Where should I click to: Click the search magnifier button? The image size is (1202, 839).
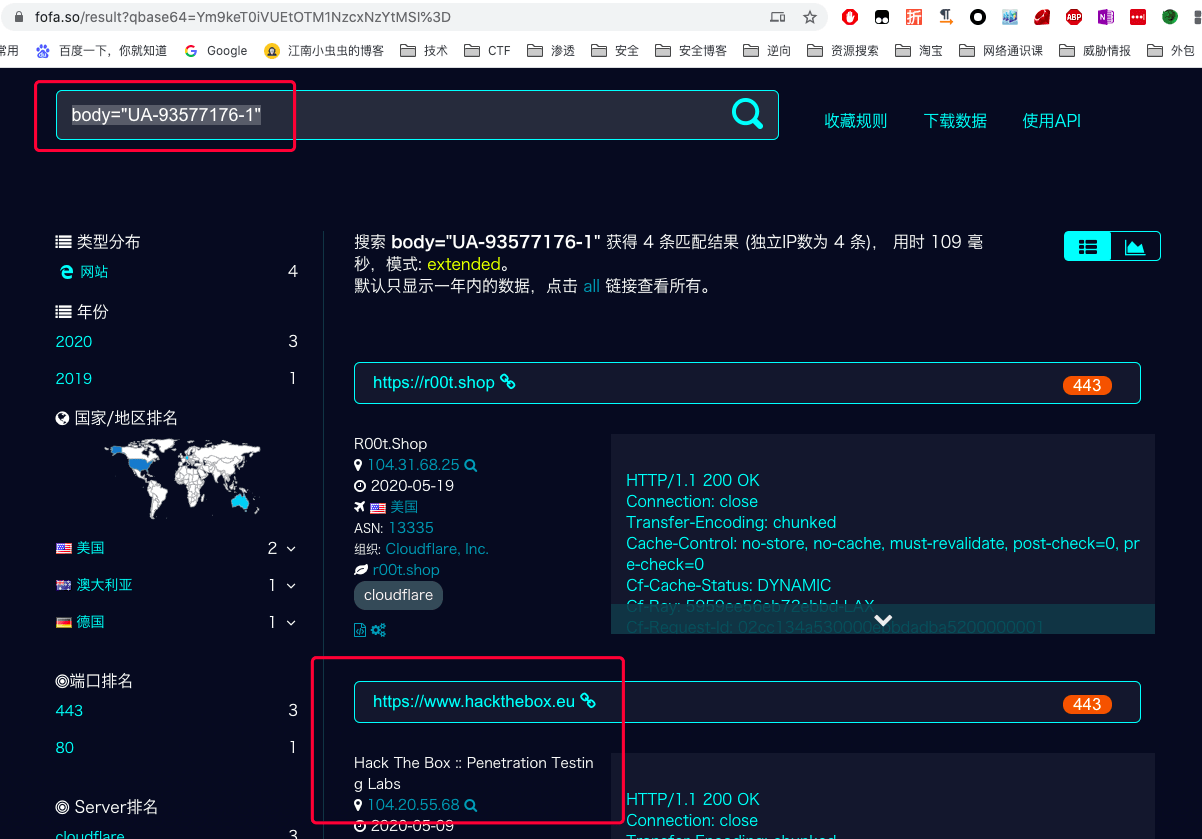pos(747,114)
